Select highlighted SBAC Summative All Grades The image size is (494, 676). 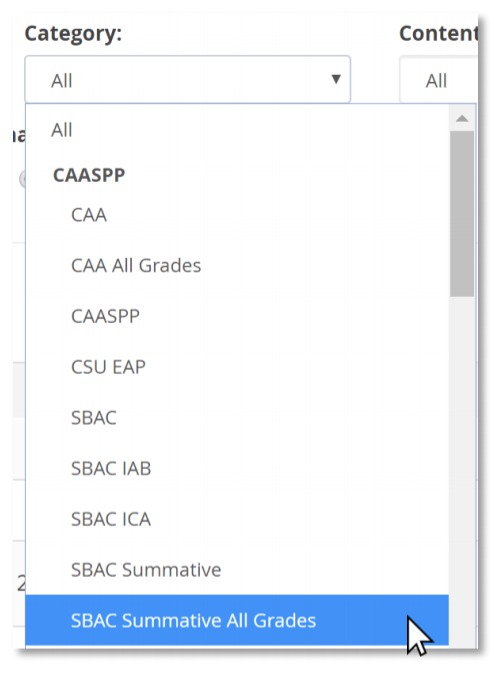(237, 620)
